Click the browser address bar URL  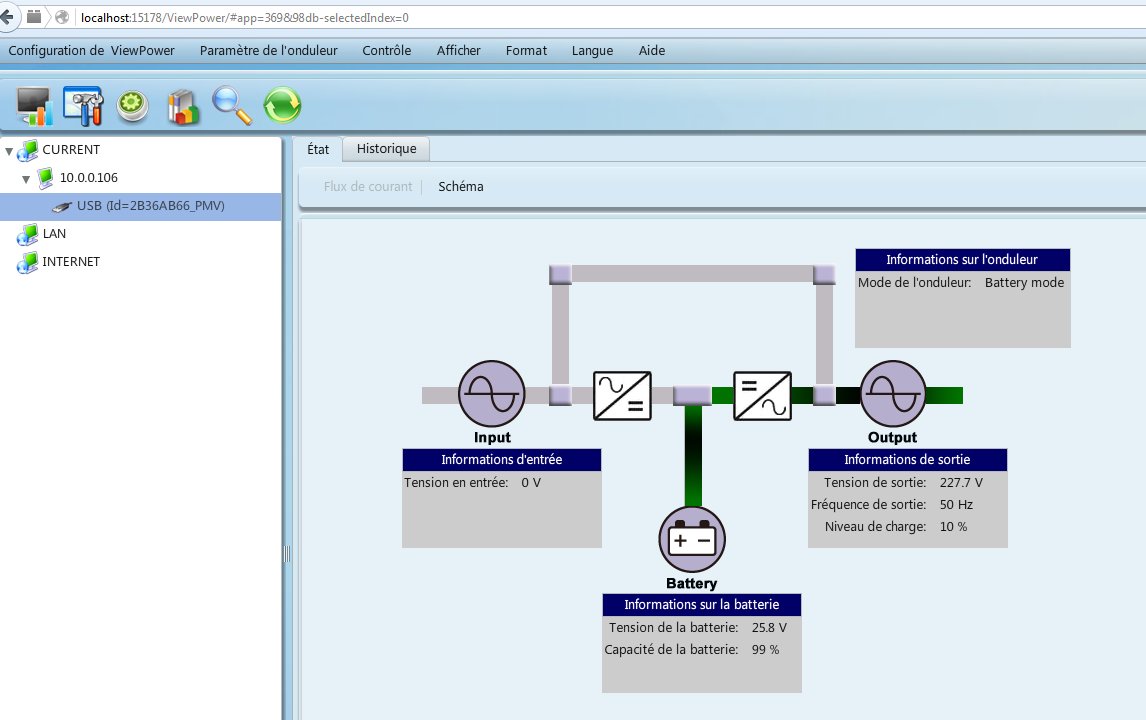click(x=244, y=17)
